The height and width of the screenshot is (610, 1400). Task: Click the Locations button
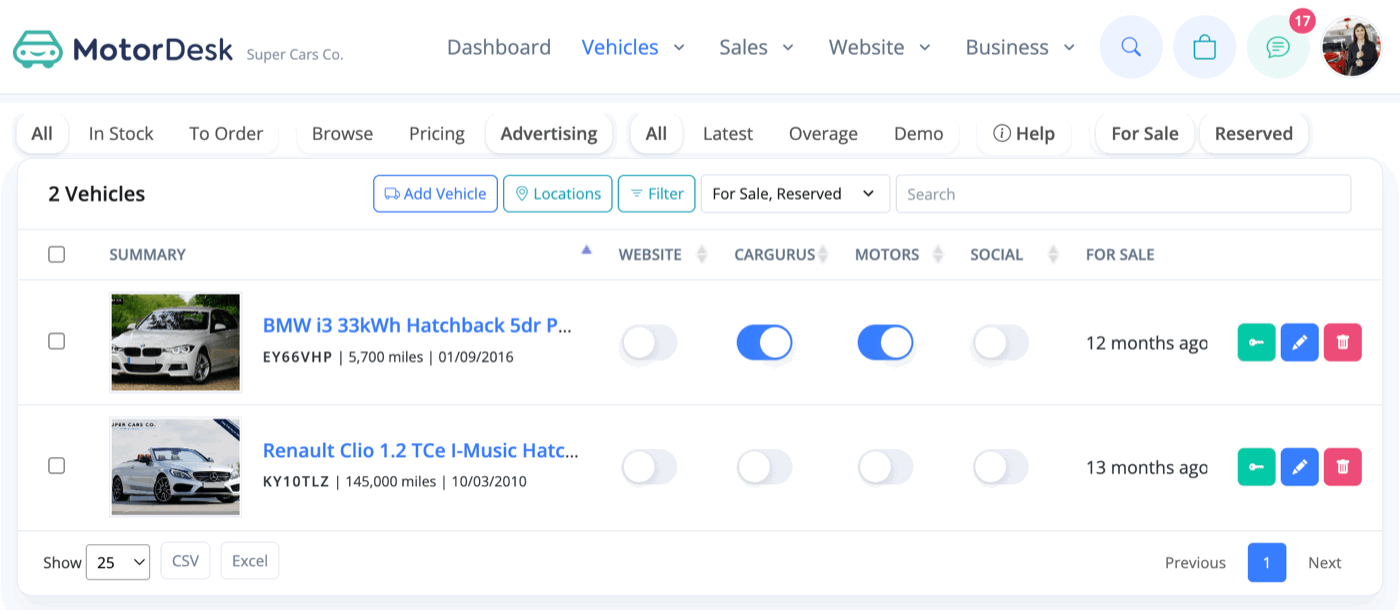557,194
